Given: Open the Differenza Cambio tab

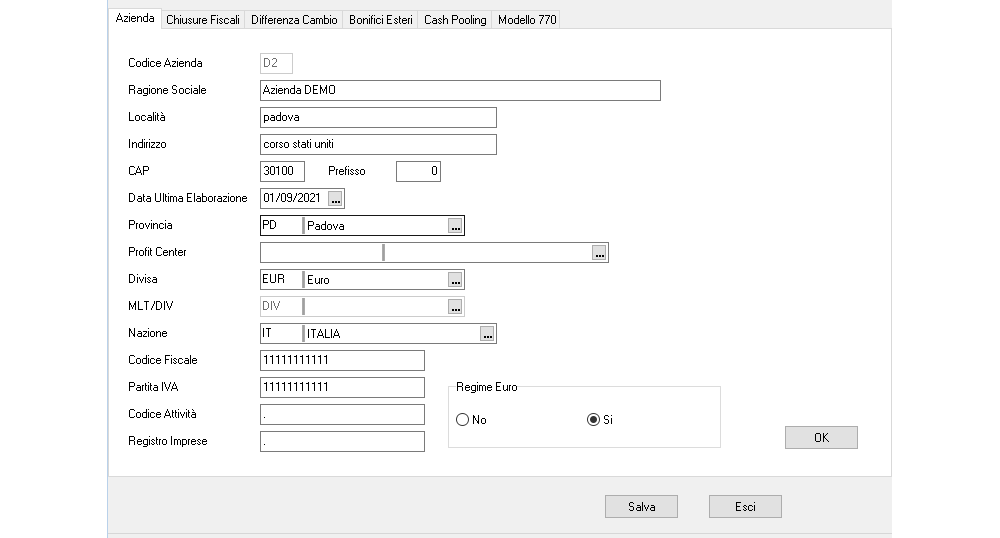Looking at the screenshot, I should pos(294,20).
